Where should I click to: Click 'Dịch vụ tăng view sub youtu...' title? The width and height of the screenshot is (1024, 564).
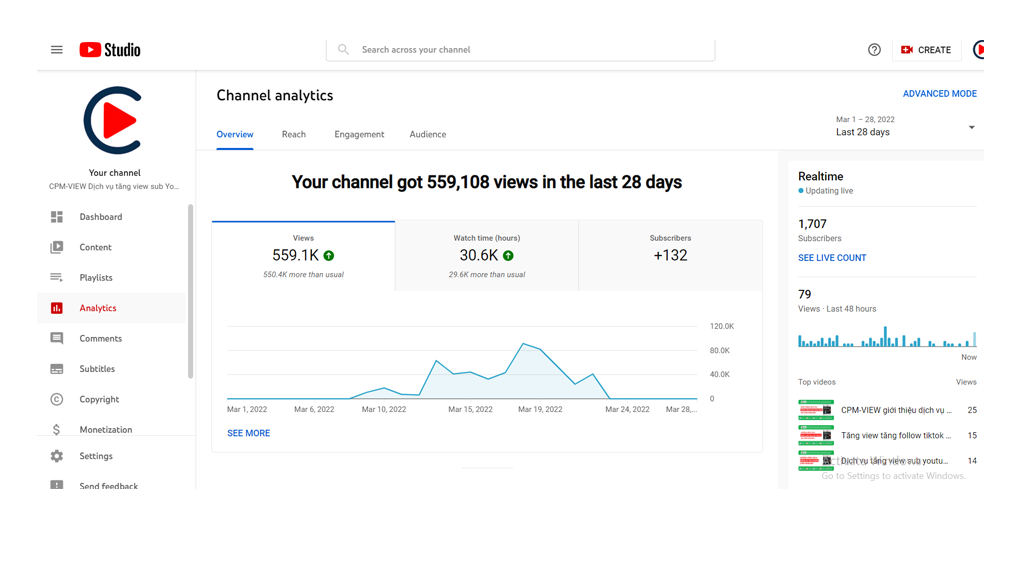pyautogui.click(x=894, y=461)
